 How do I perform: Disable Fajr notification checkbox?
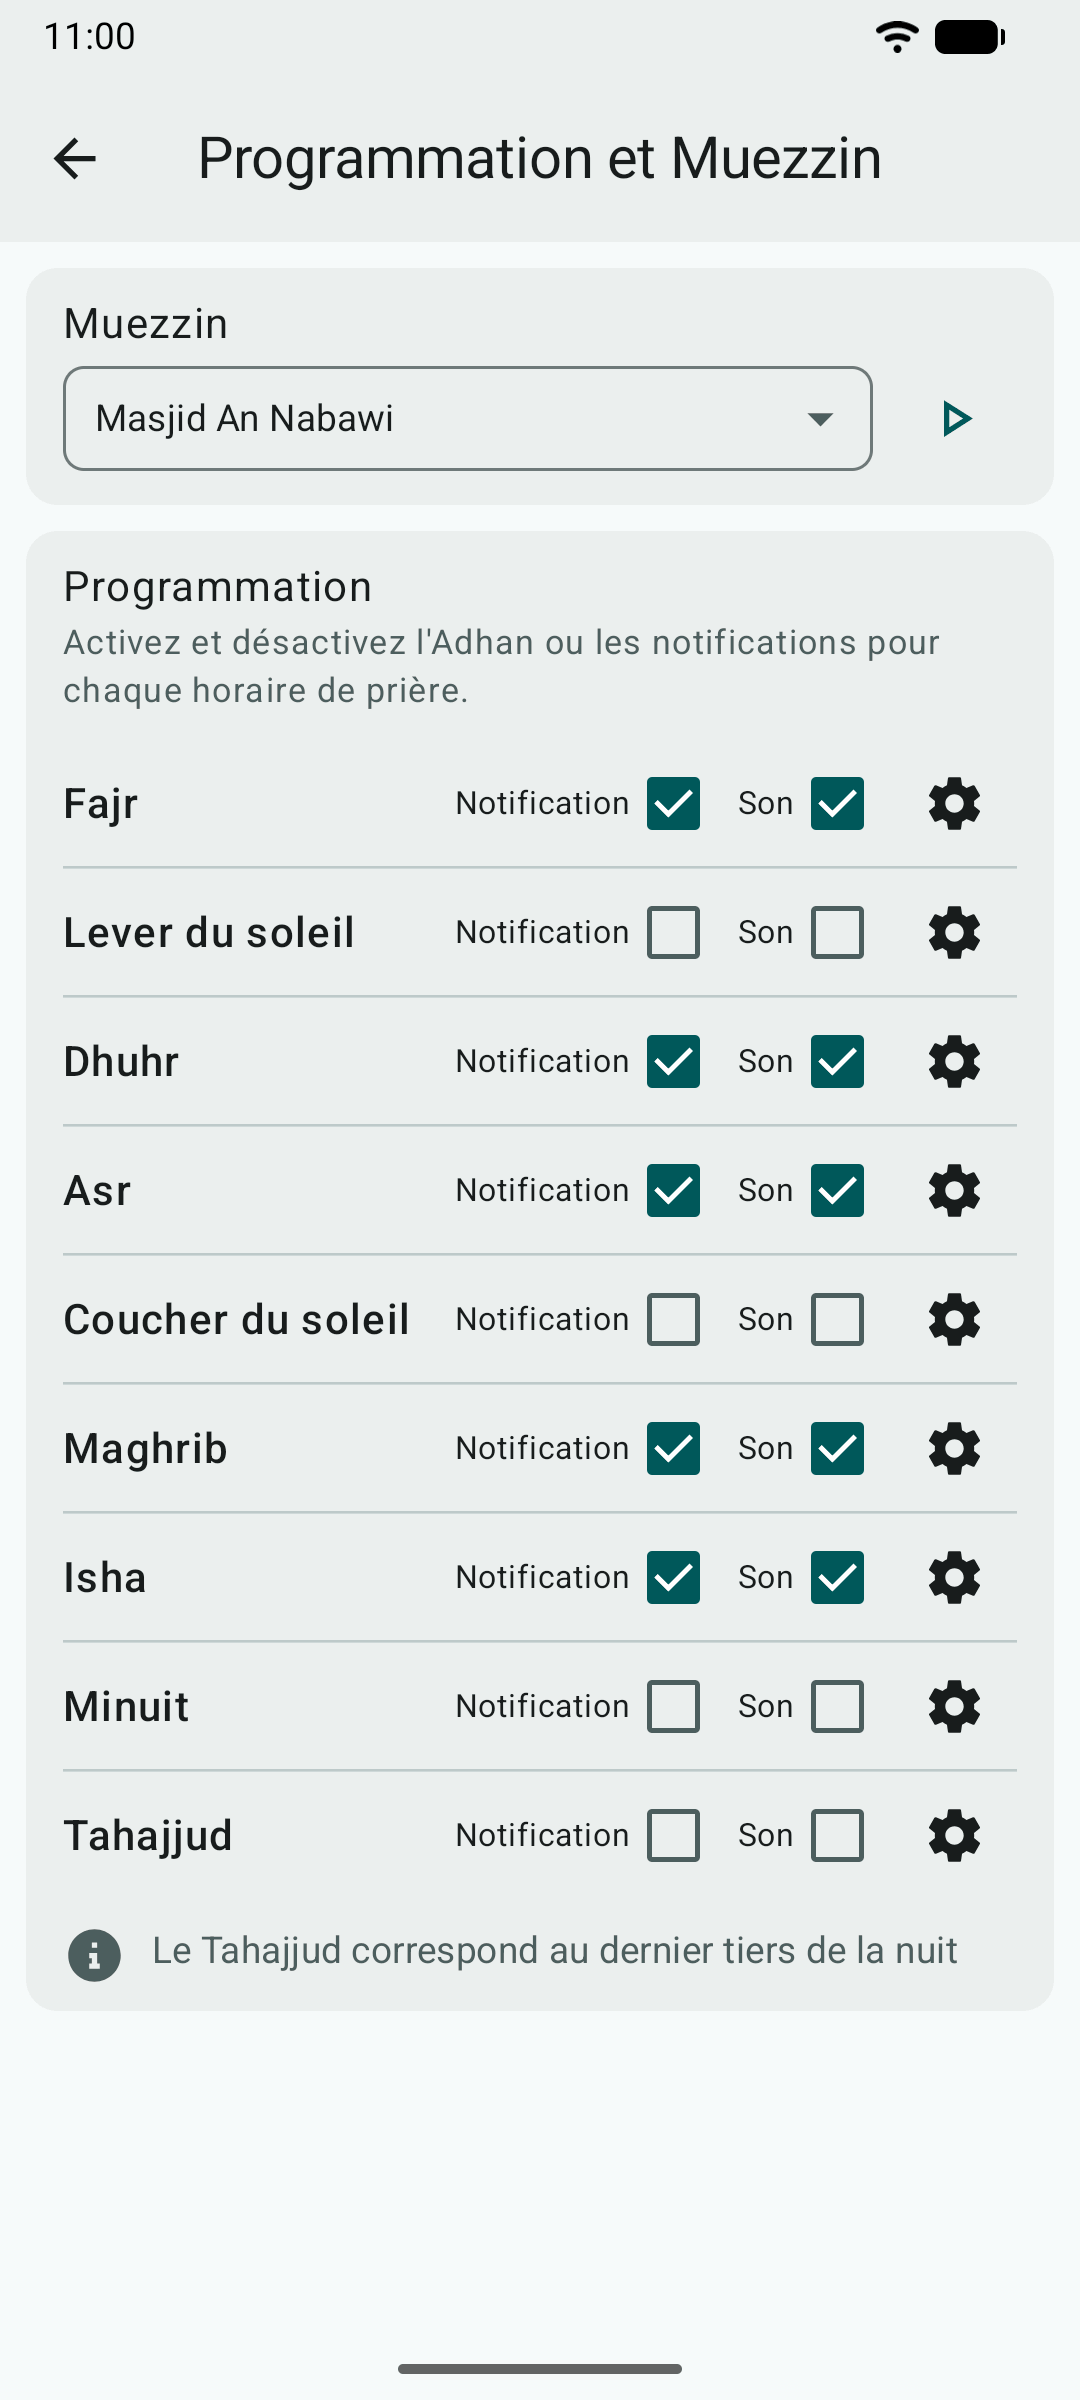(673, 803)
